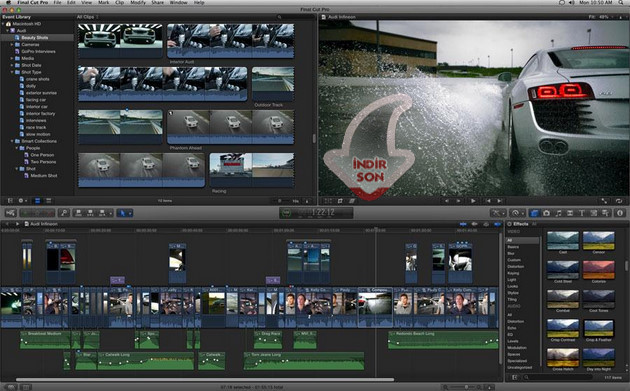Click the viewer Distort tool icon
Screen dimensions: 630x391
(x=352, y=201)
